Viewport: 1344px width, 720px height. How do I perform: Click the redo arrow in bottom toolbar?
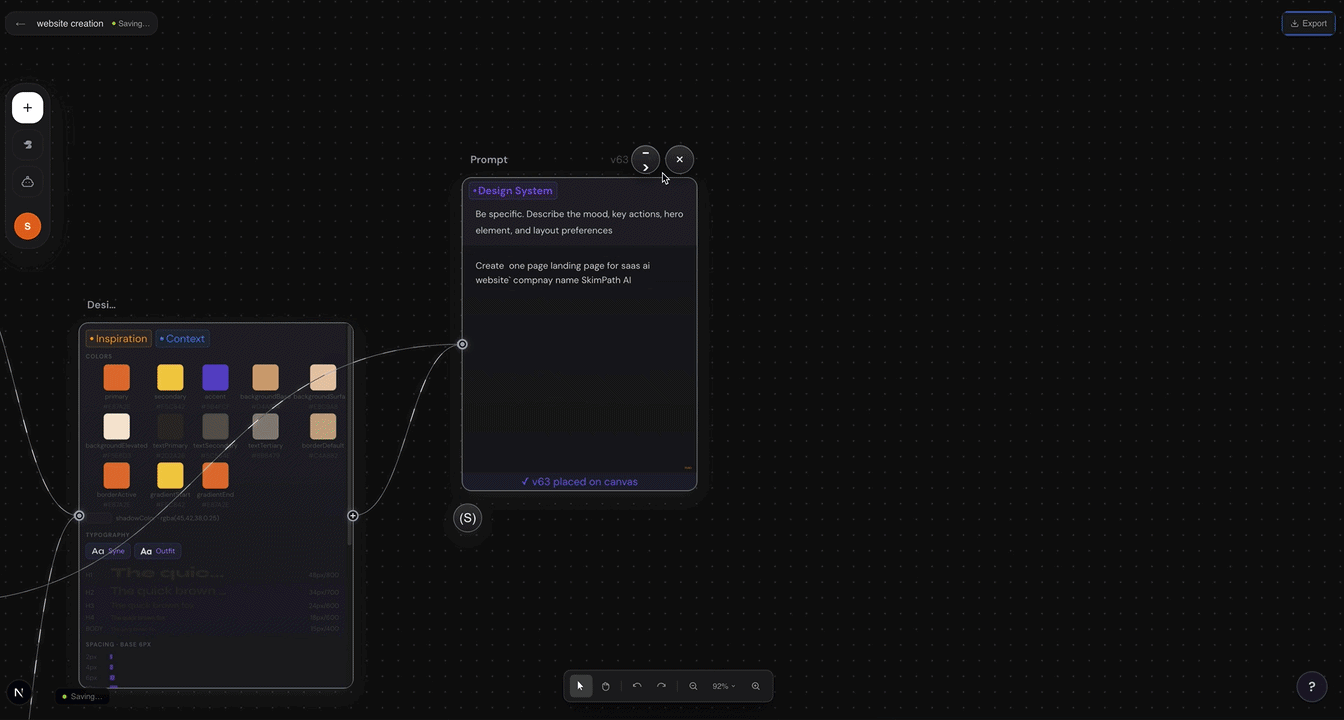point(661,686)
